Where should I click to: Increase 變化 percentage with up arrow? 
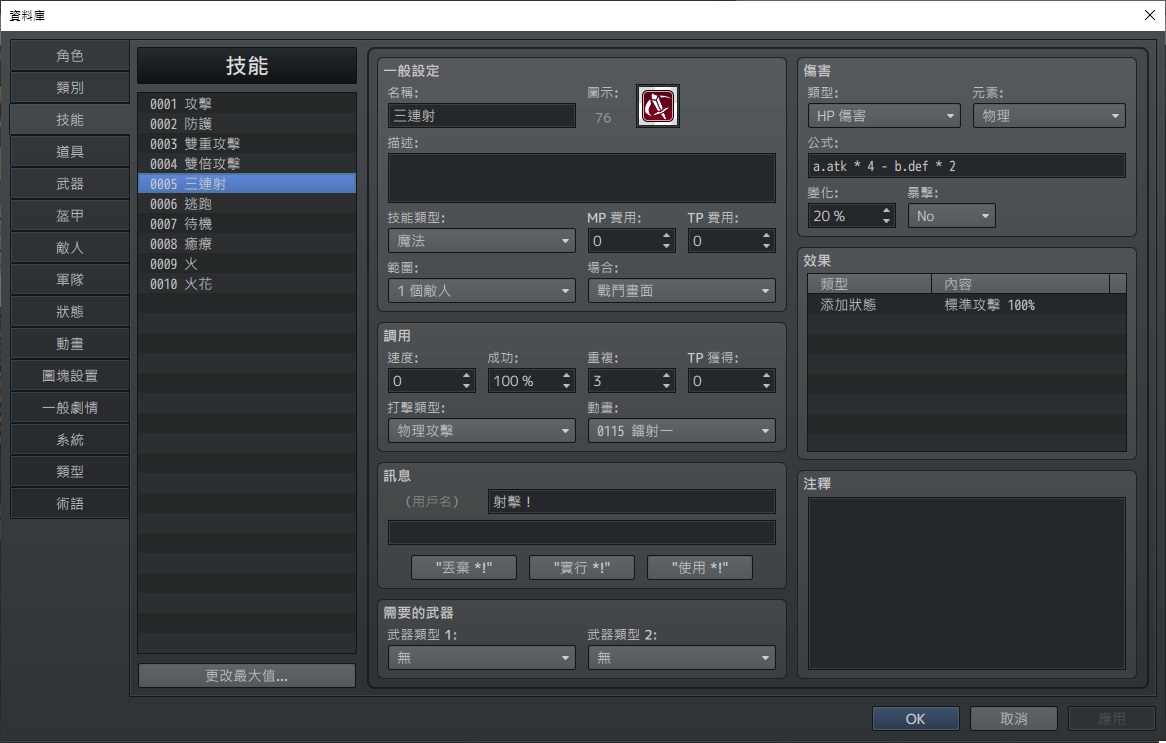pyautogui.click(x=886, y=210)
